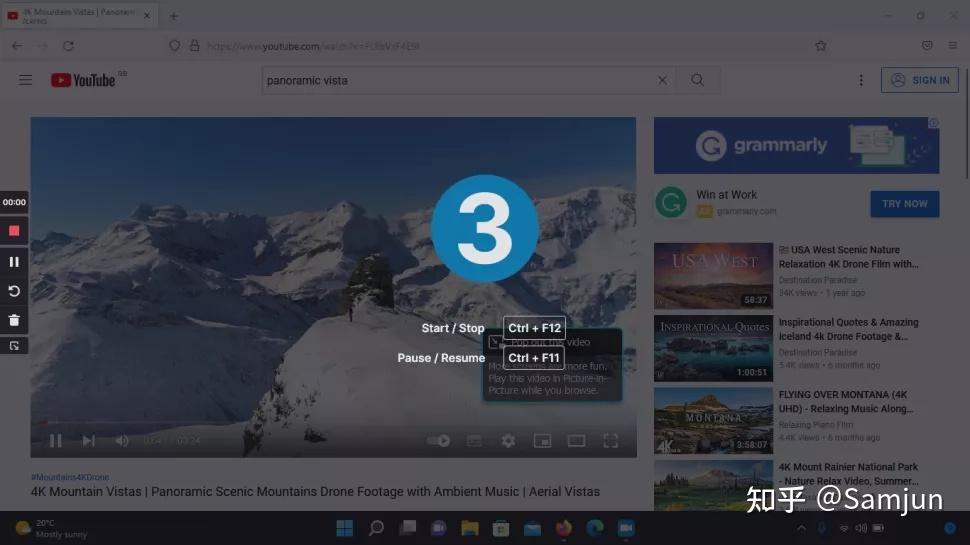This screenshot has width=970, height=545.
Task: Open the Grammarly banner ad
Action: [796, 145]
